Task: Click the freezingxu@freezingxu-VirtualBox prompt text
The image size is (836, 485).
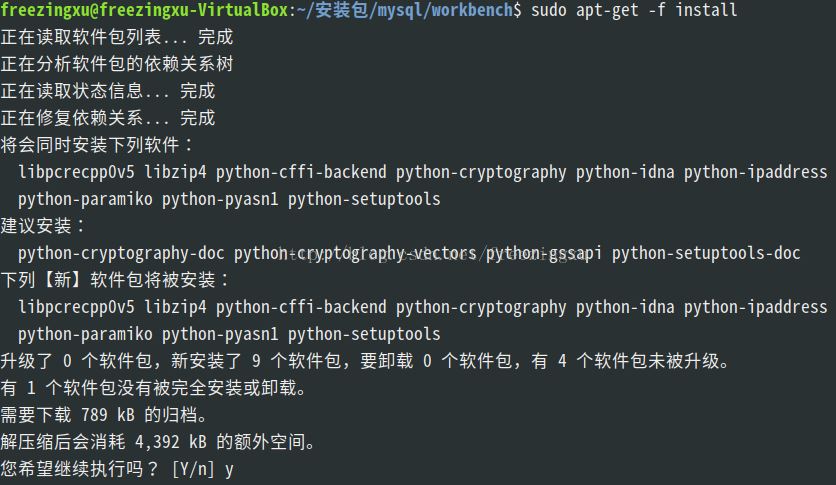Action: [143, 10]
